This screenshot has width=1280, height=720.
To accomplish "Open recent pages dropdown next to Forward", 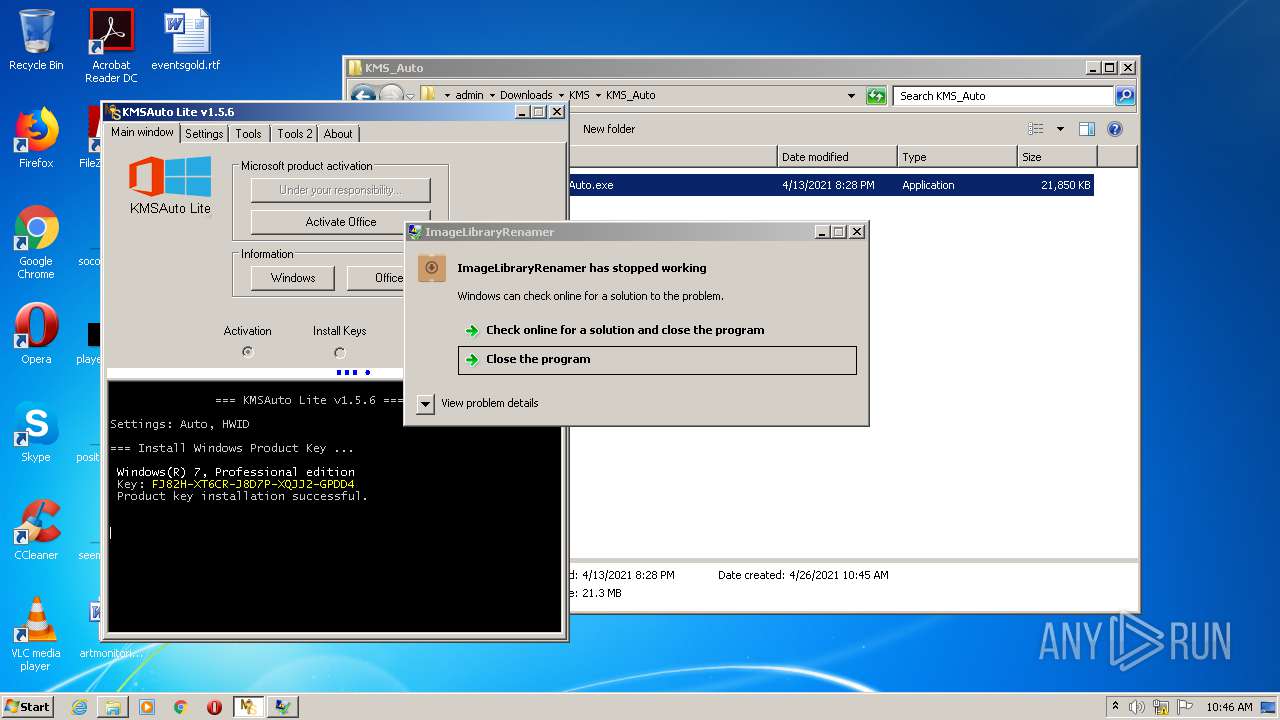I will (410, 96).
